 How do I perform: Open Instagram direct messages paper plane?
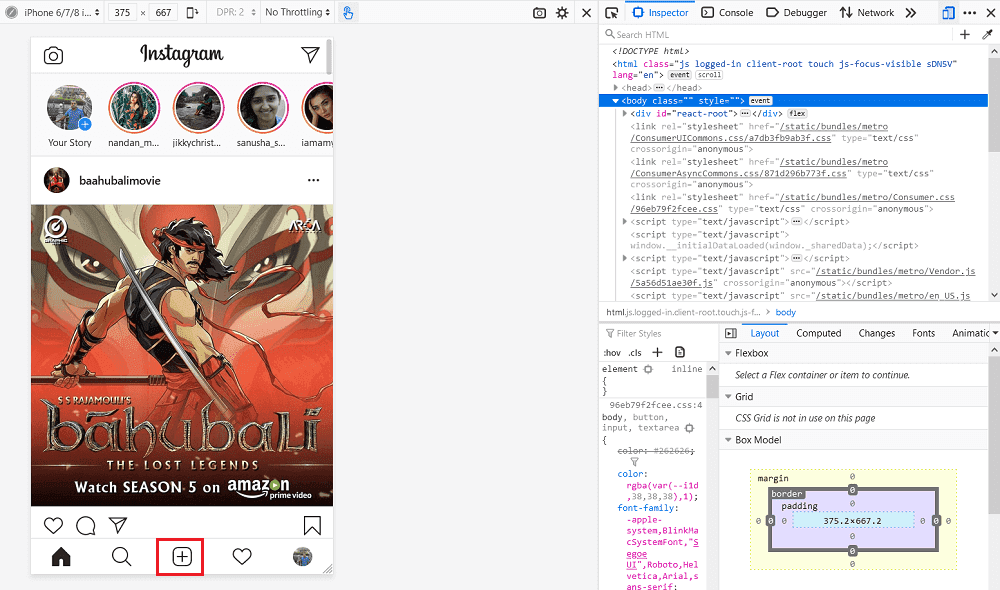click(x=310, y=55)
